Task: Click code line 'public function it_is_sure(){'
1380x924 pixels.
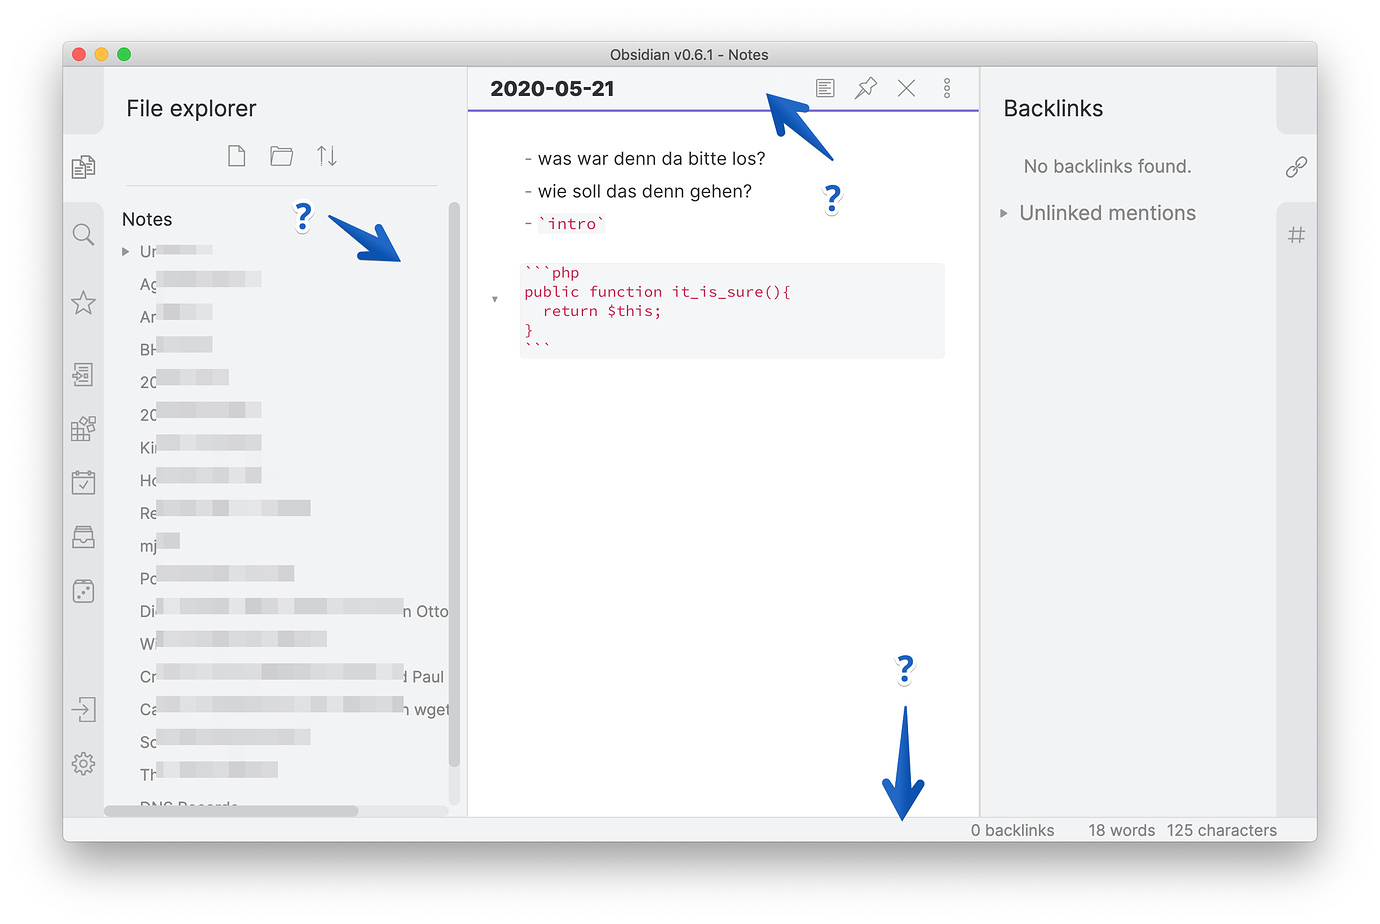Action: [x=657, y=292]
